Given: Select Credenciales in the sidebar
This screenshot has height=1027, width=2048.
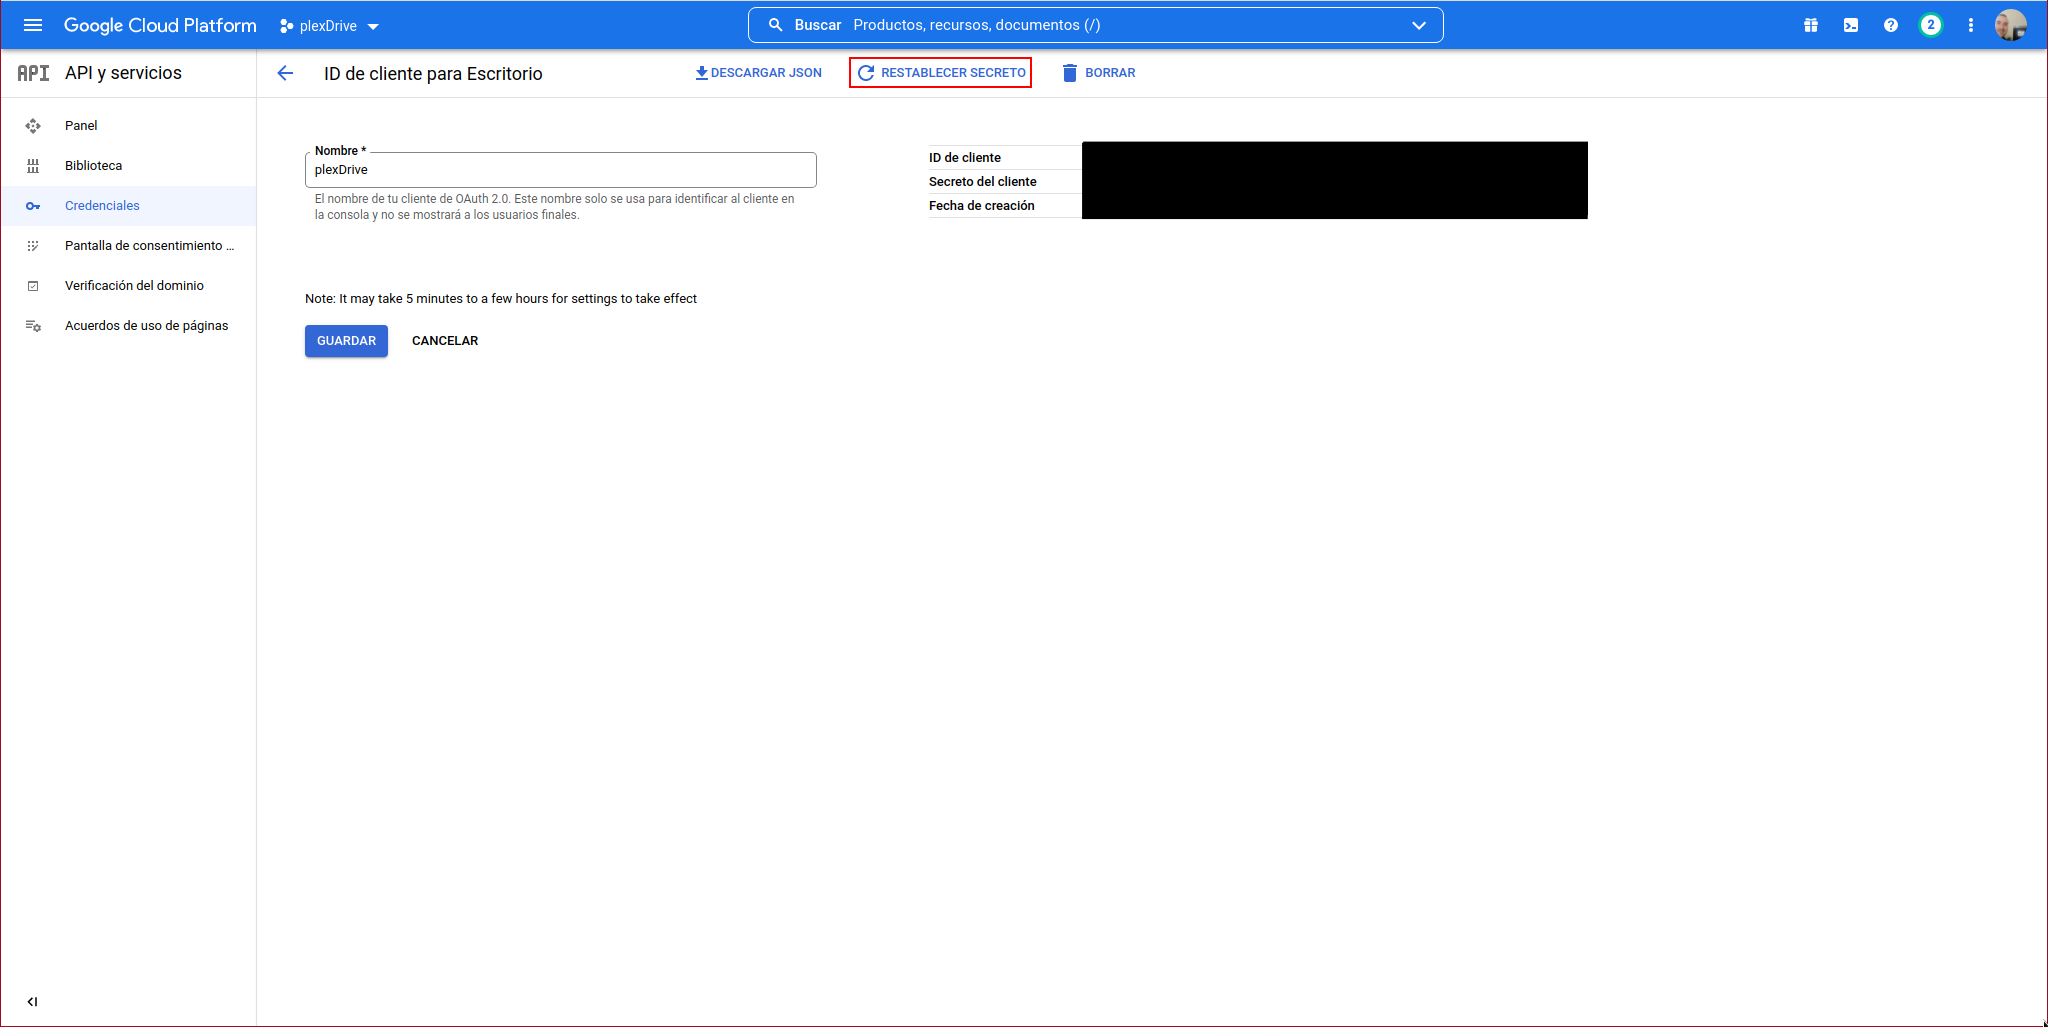Looking at the screenshot, I should (x=102, y=205).
